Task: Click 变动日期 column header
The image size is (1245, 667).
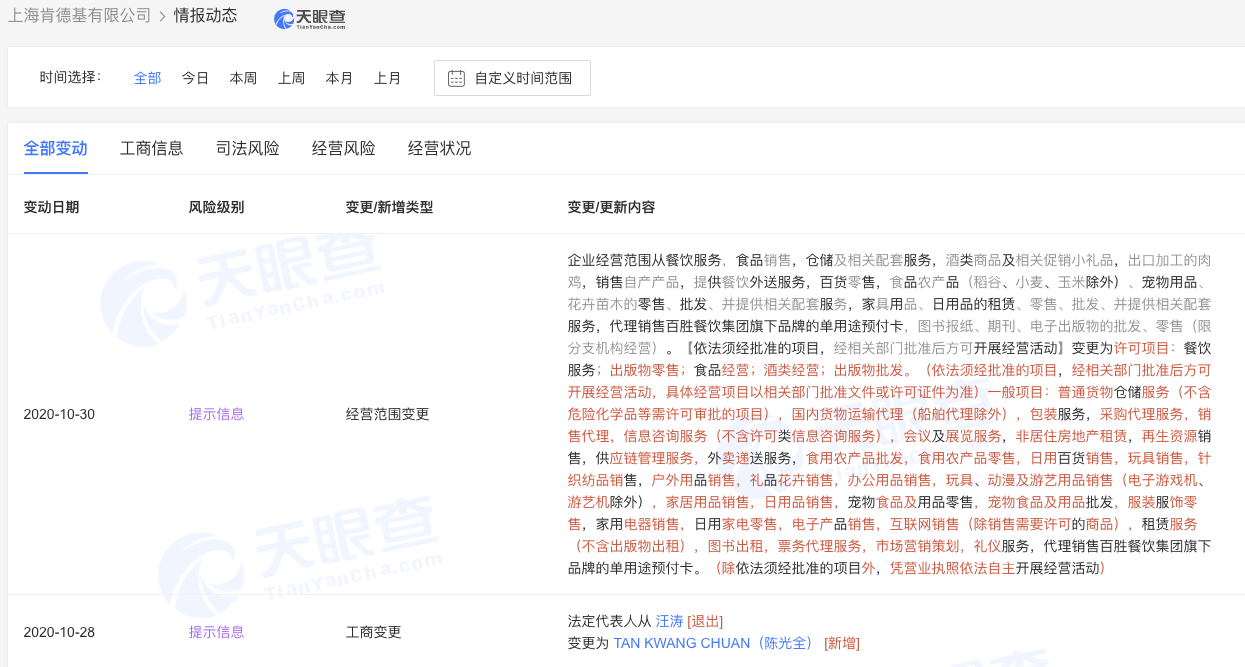Action: 52,208
